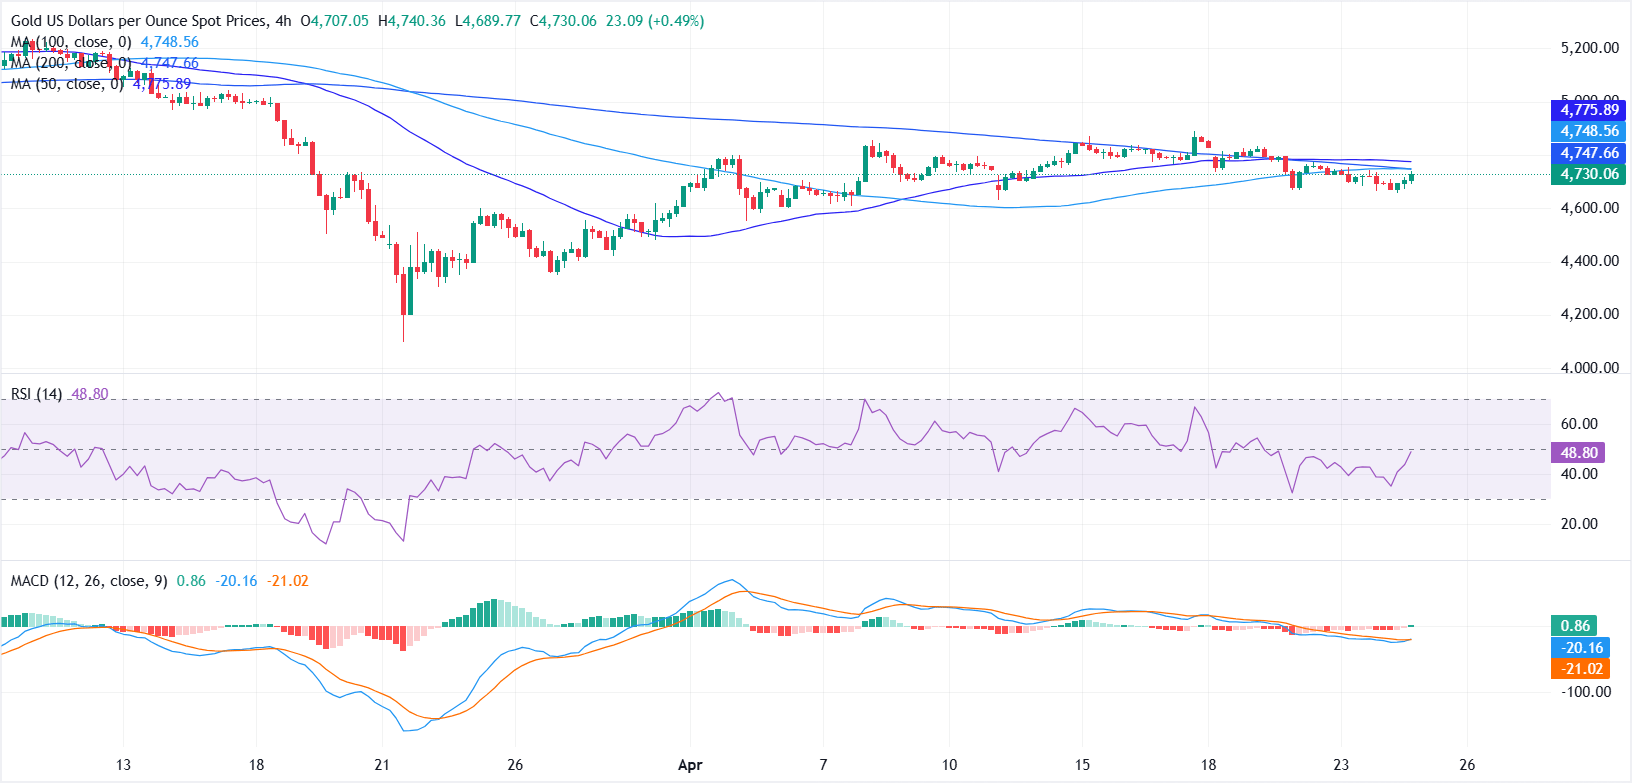Viewport: 1632px width, 783px height.
Task: Click the RSI (14) indicator label
Action: coord(36,394)
